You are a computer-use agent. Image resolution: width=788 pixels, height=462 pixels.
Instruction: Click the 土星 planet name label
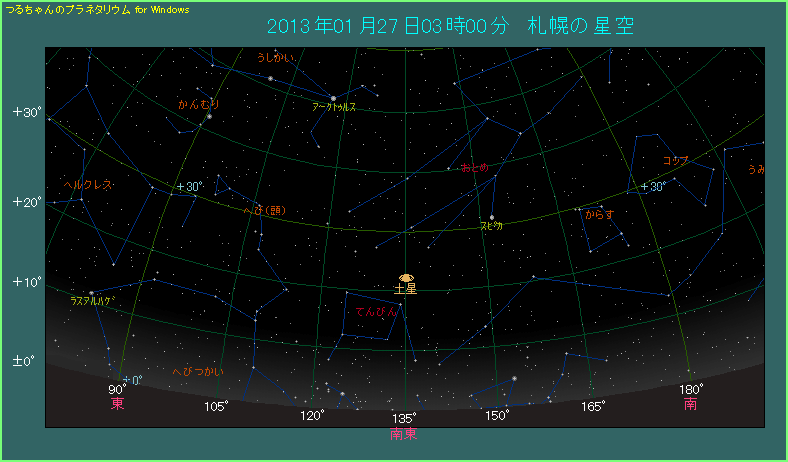[405, 290]
